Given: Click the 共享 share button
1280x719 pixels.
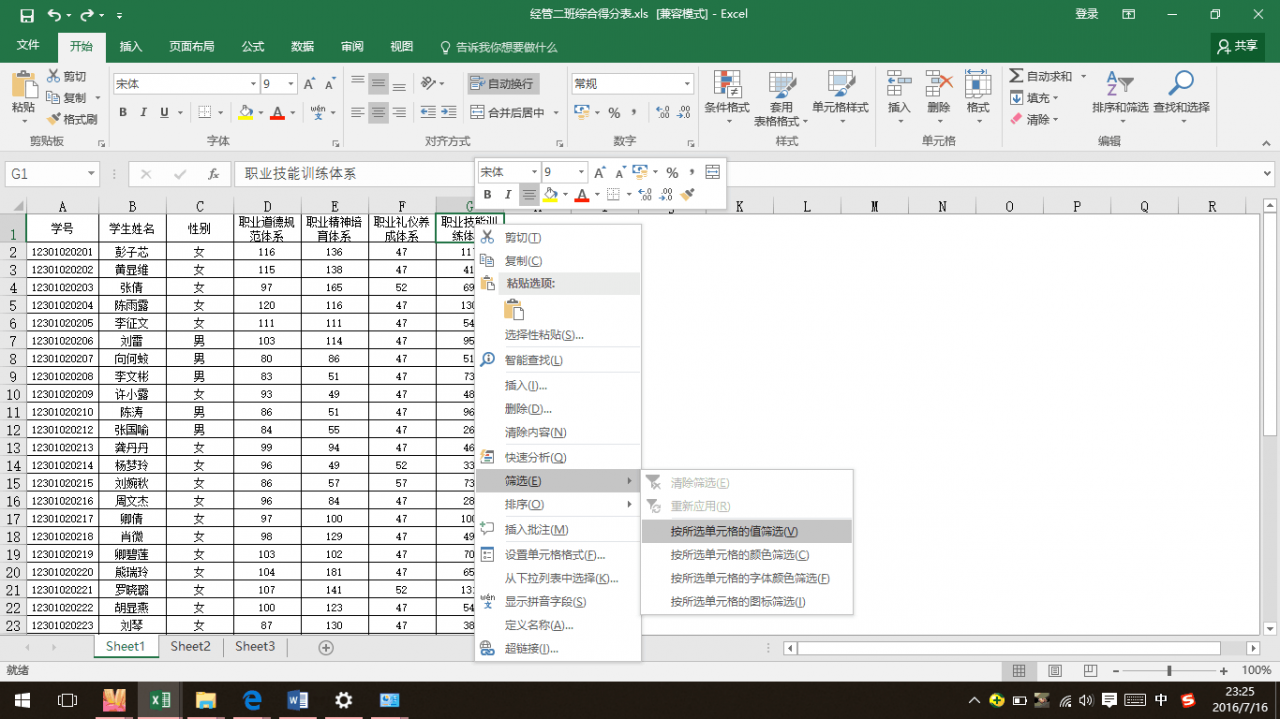Looking at the screenshot, I should pos(1237,46).
